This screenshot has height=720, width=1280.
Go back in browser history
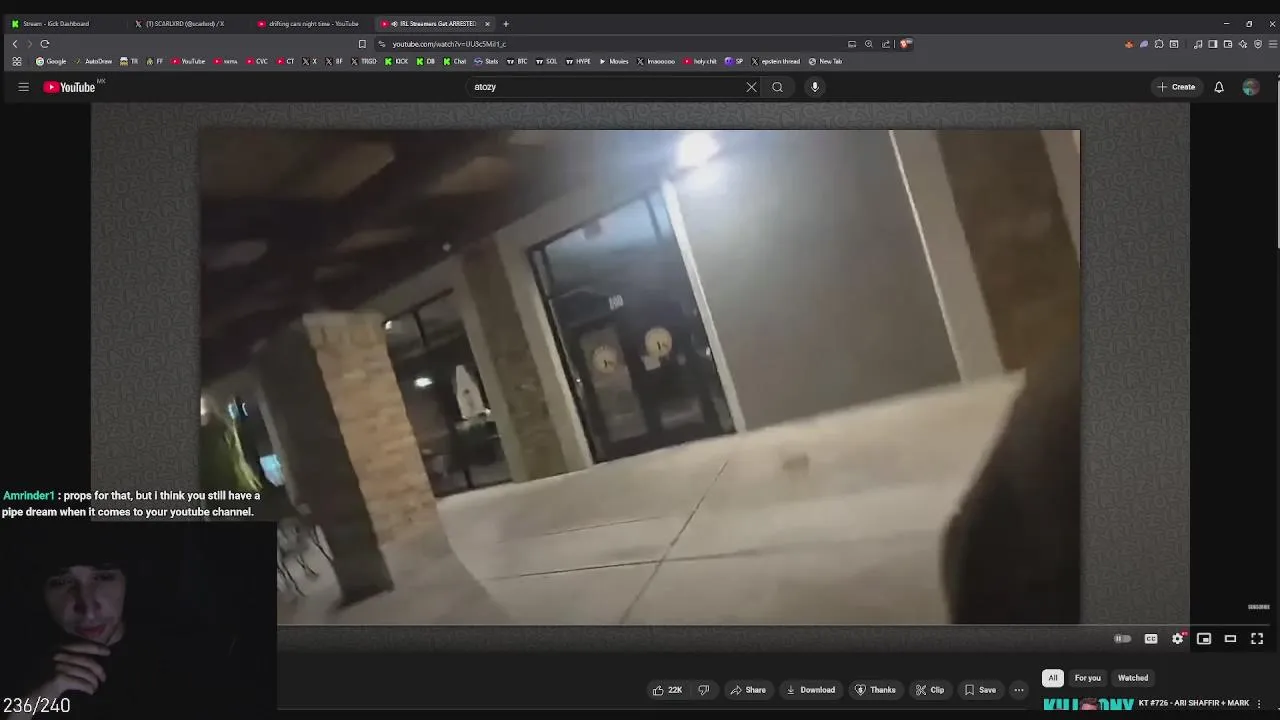pyautogui.click(x=14, y=44)
